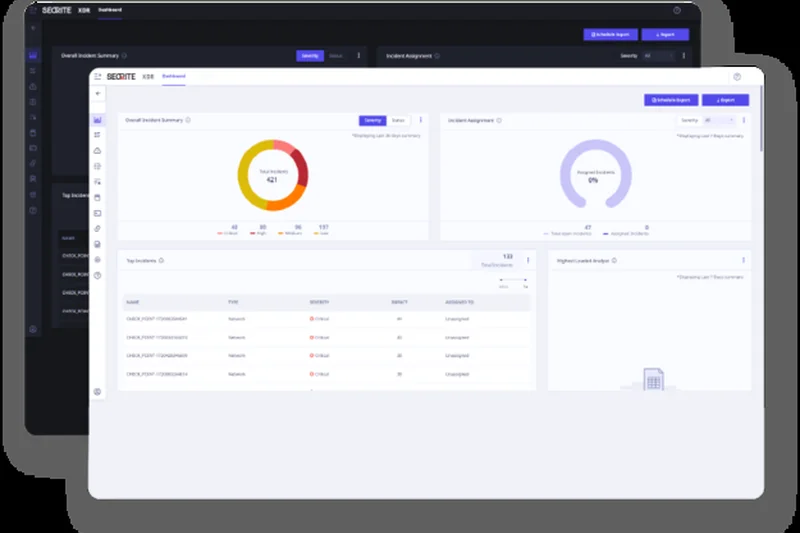Show info for Overall Incident Summary in the light window
Viewport: 800px width, 533px height.
click(188, 120)
